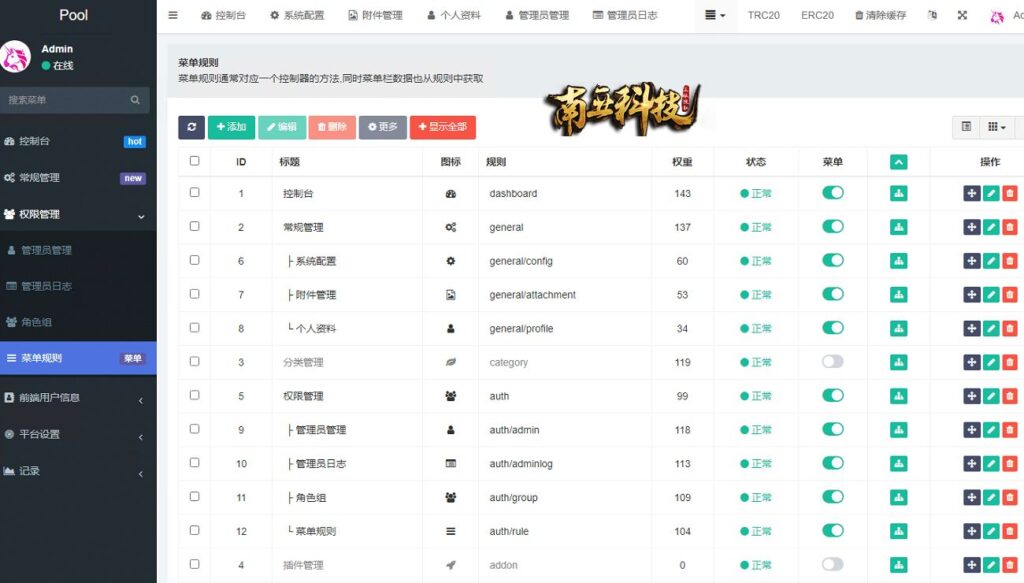Open 常规管理 in the sidebar
Viewport: 1024px width, 583px height.
click(x=78, y=178)
